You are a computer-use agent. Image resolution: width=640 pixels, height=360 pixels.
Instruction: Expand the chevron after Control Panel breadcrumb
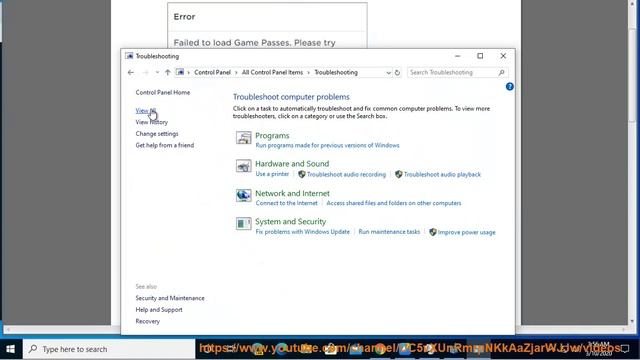point(236,73)
